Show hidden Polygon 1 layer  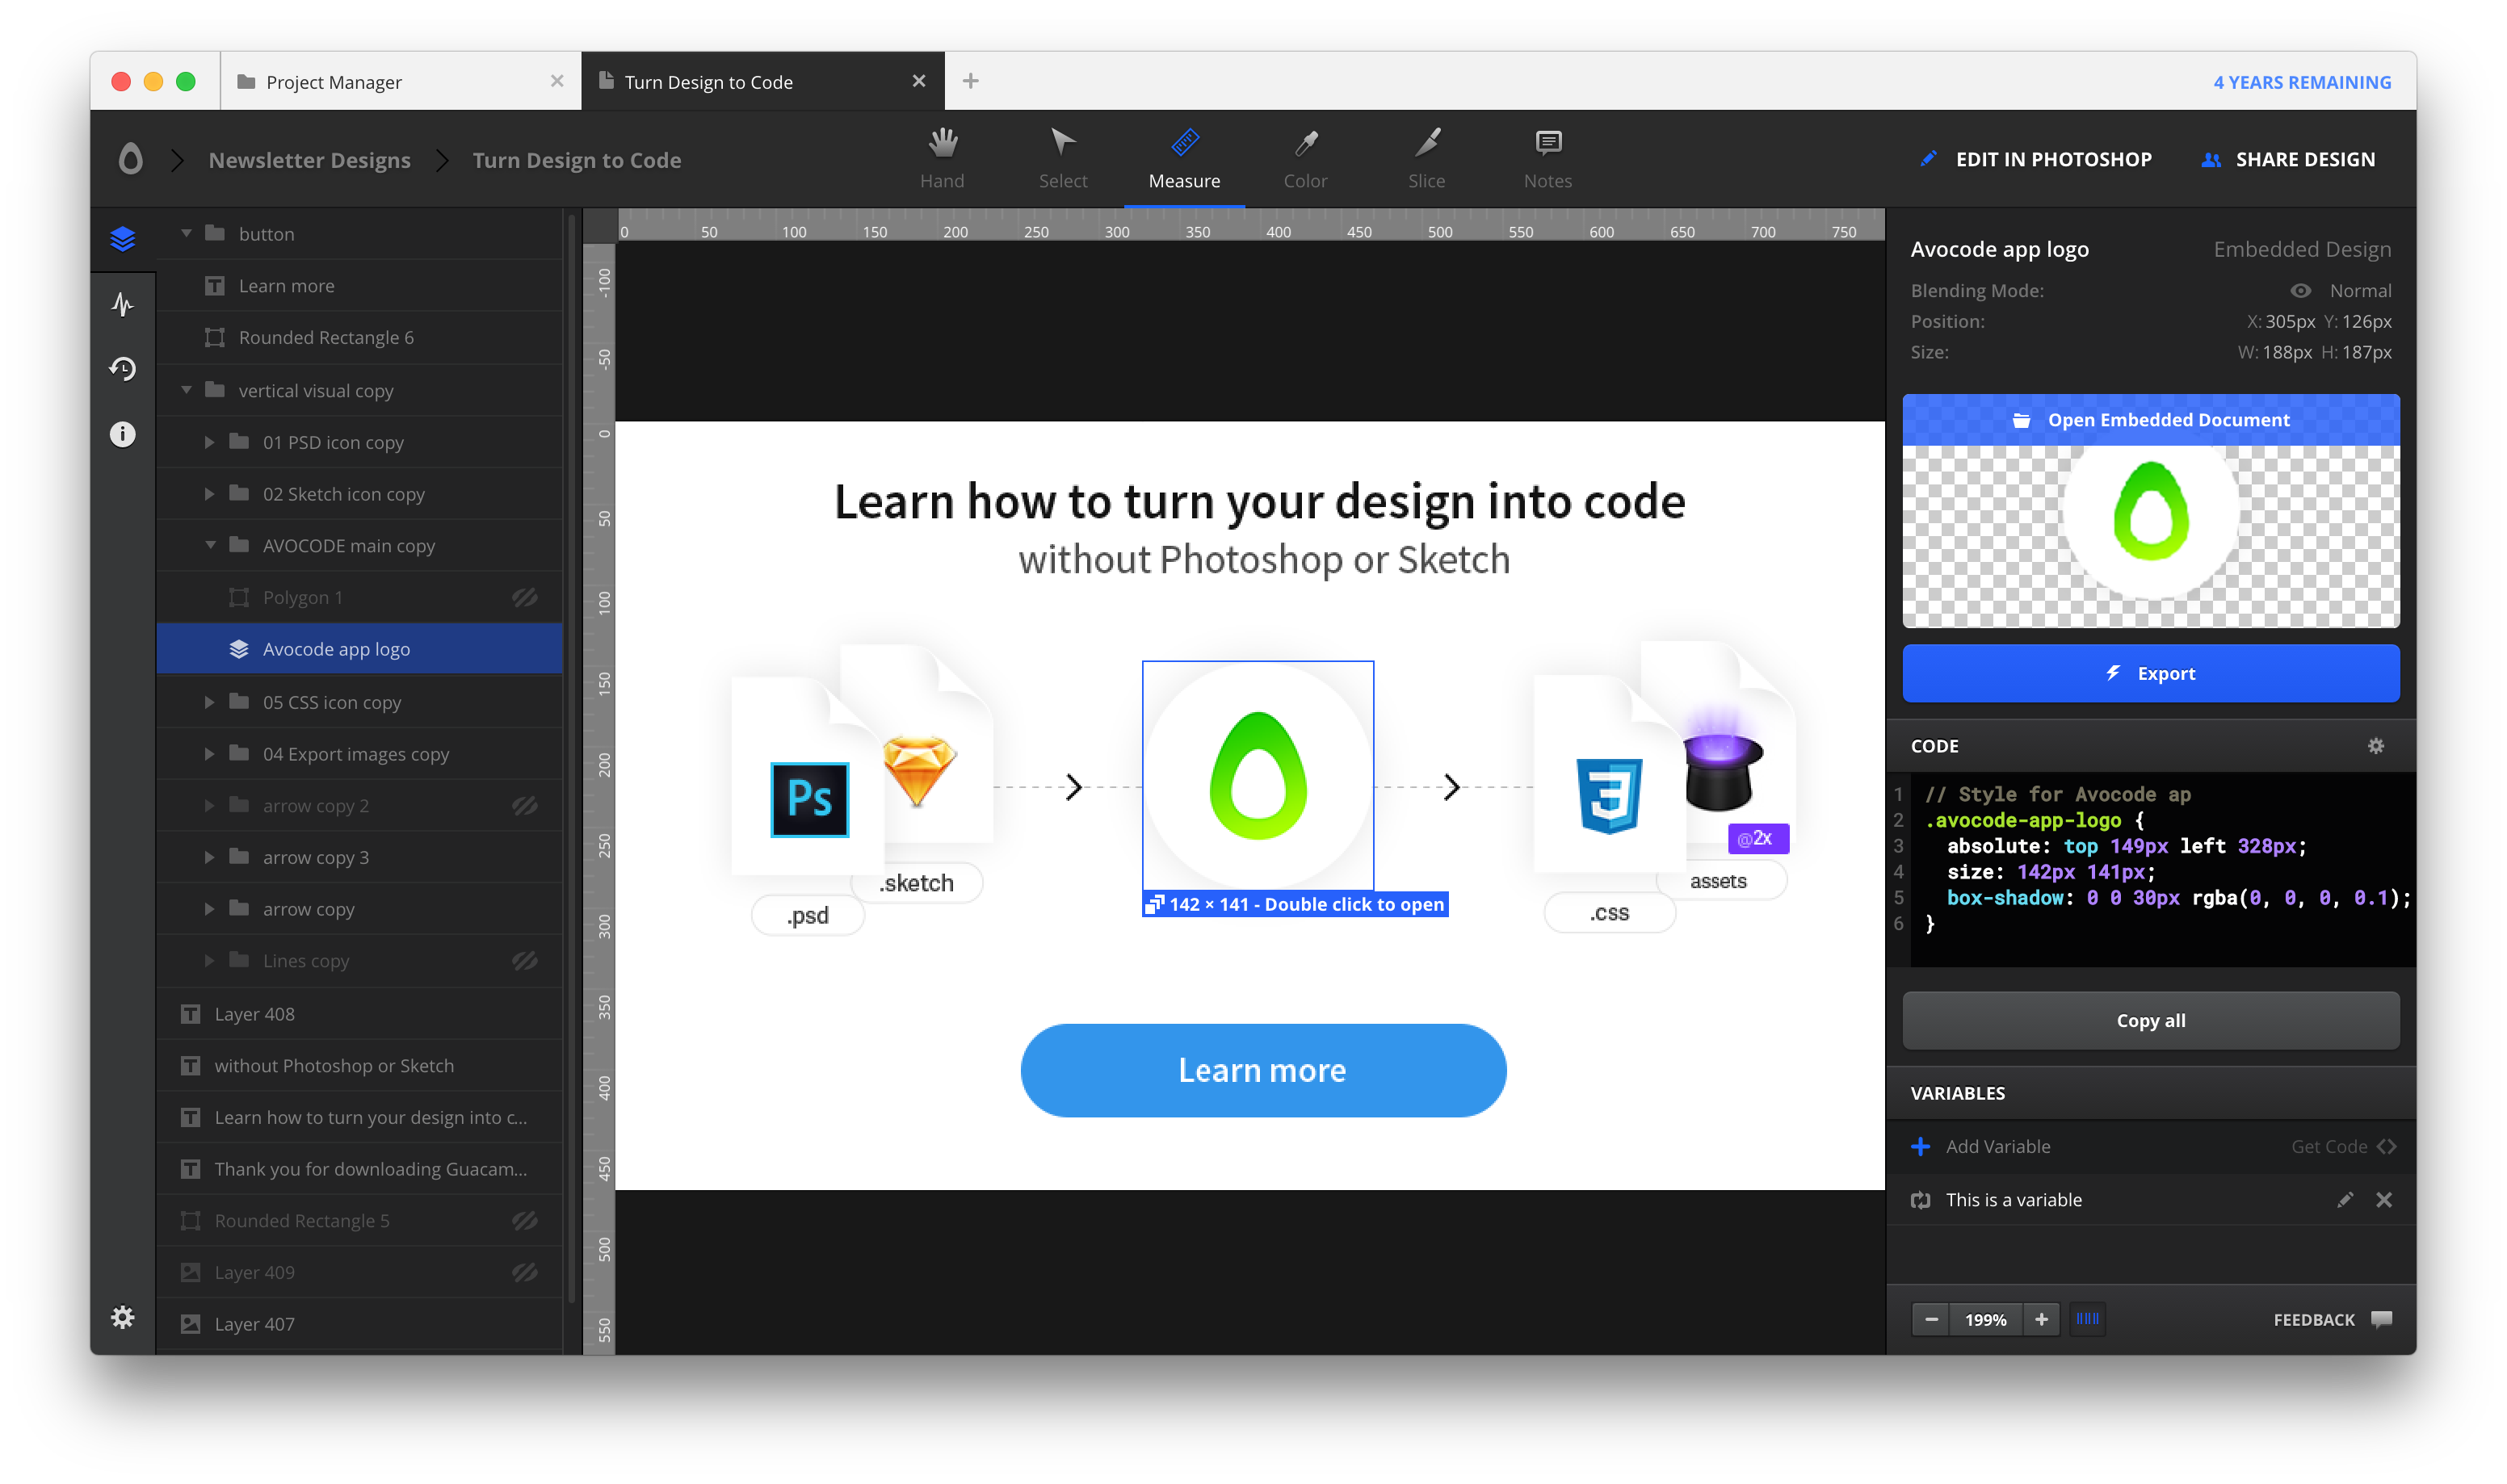tap(525, 597)
